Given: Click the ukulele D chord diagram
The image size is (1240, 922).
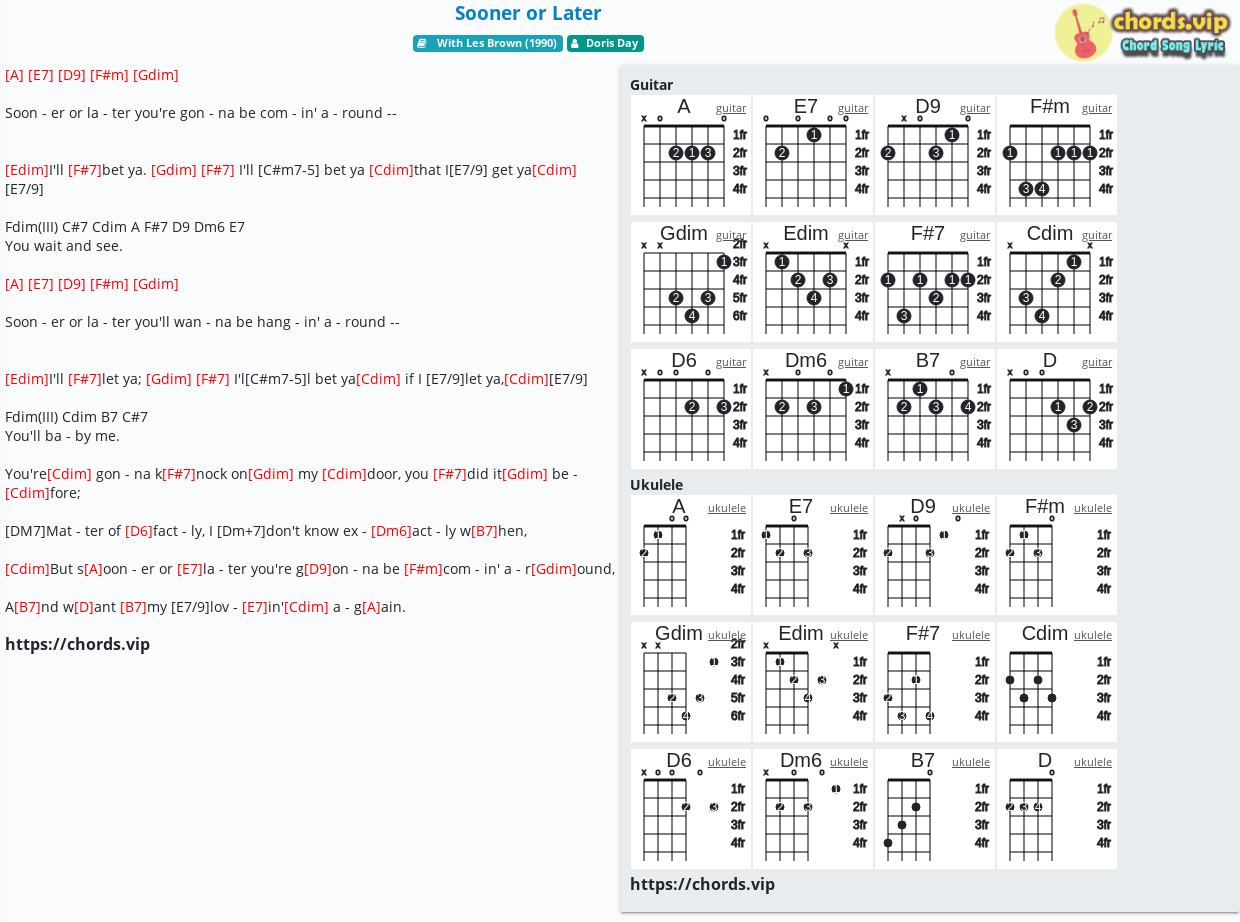Looking at the screenshot, I should point(1057,809).
